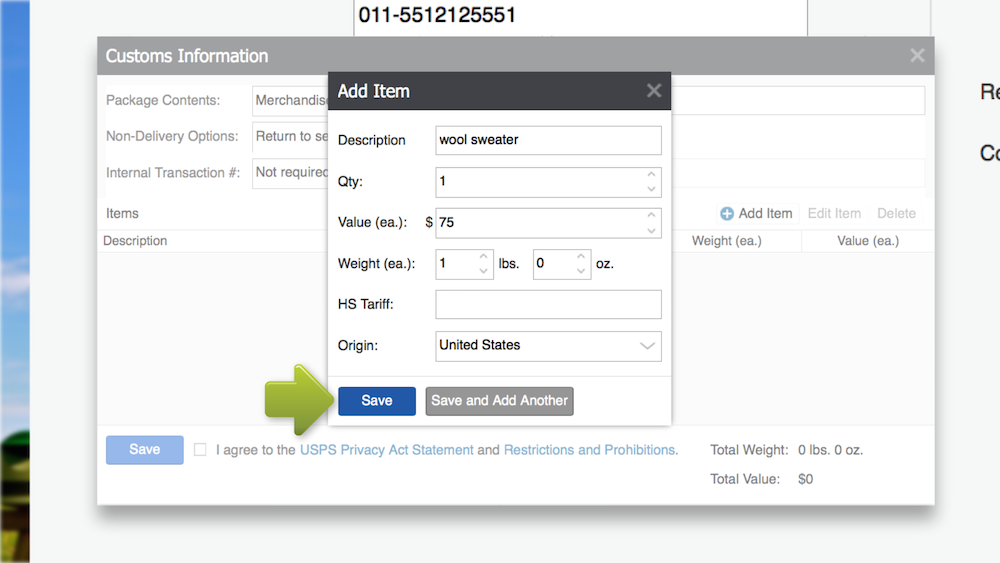
Task: Check the USPS Privacy Act agreement box
Action: click(x=200, y=450)
